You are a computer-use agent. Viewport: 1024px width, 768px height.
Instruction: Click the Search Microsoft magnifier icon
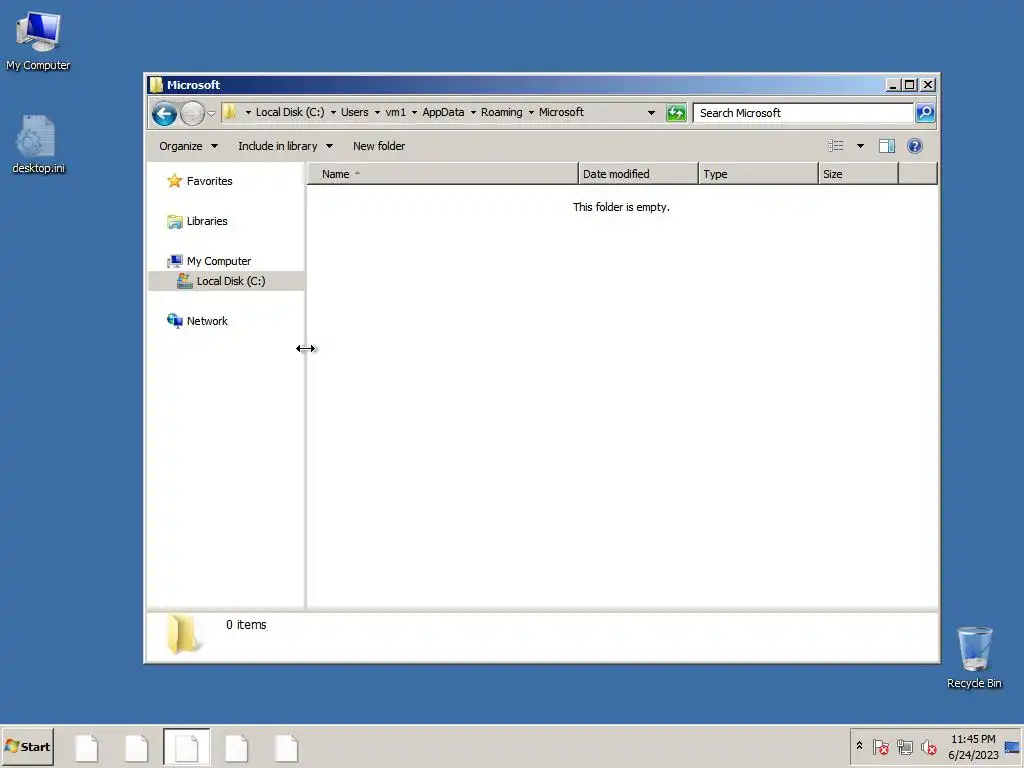(x=925, y=113)
